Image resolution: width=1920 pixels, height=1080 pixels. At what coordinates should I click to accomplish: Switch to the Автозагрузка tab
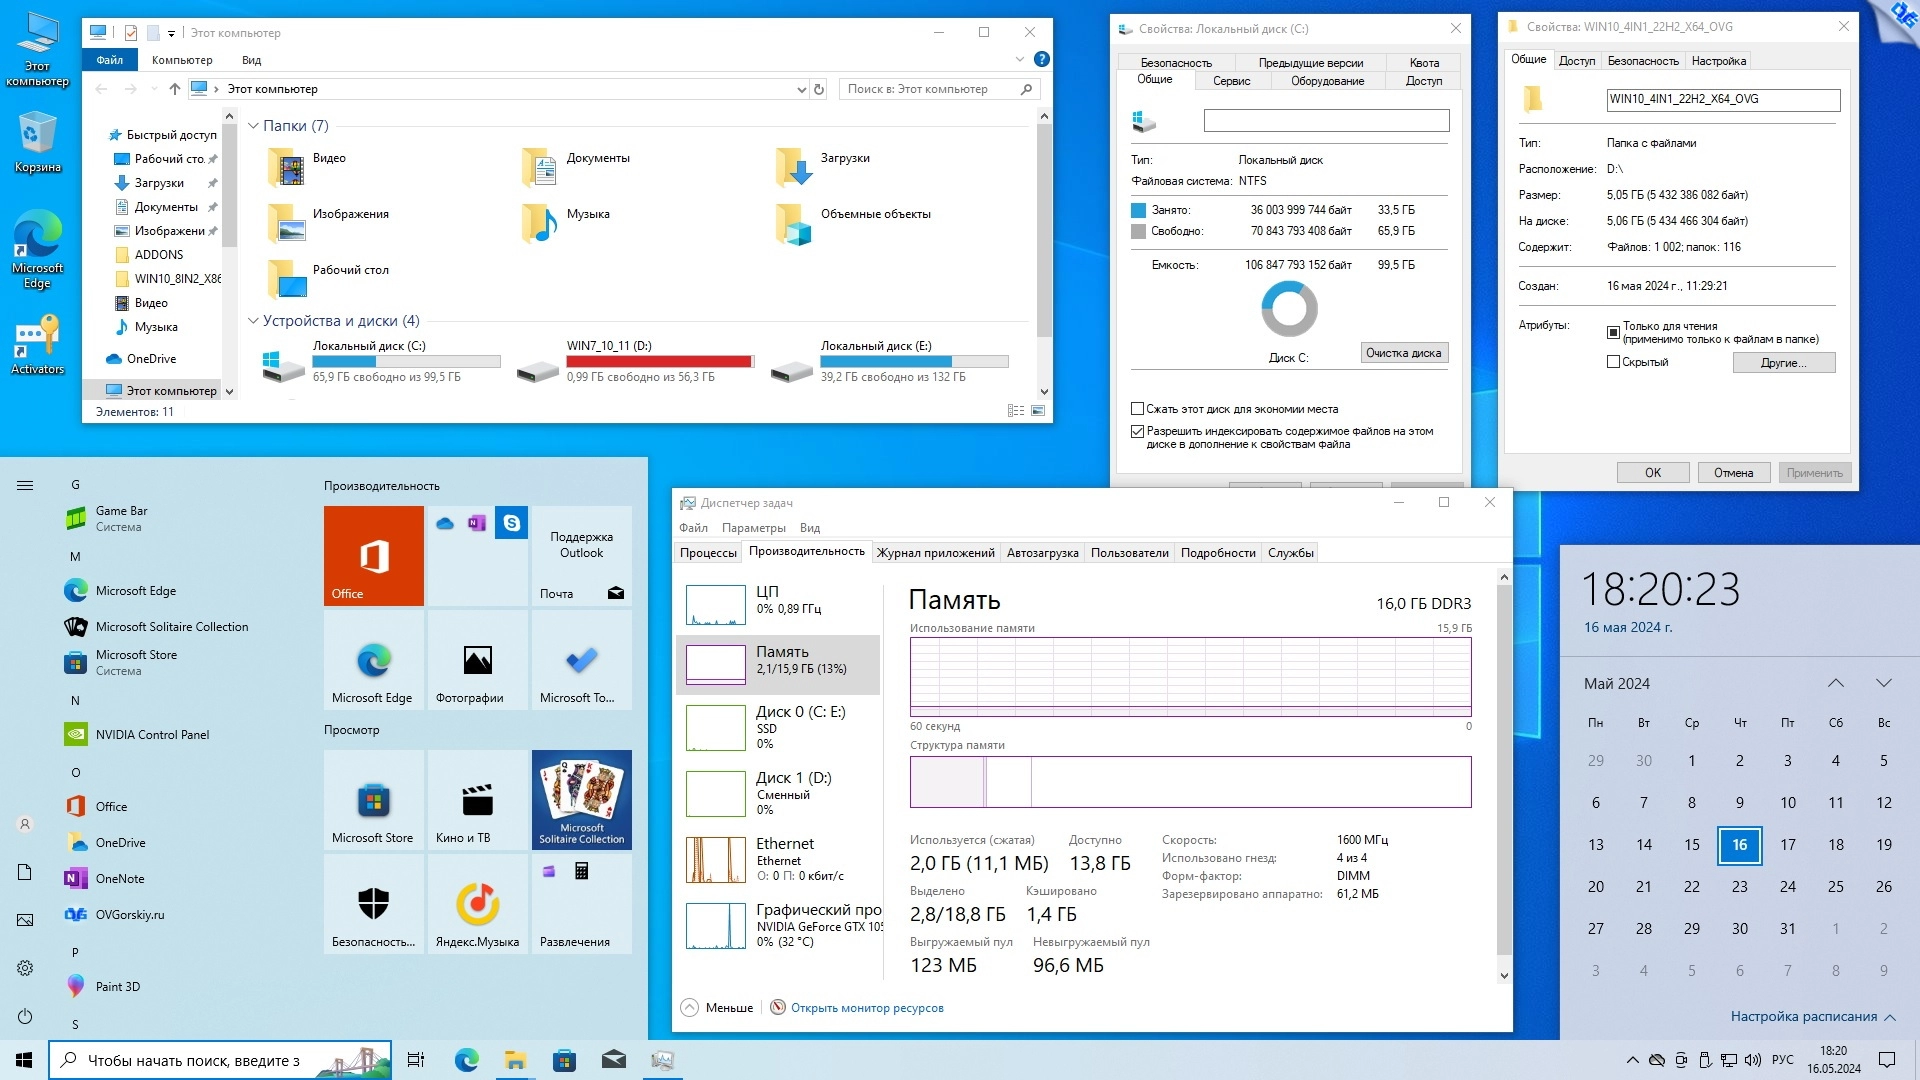point(1042,553)
